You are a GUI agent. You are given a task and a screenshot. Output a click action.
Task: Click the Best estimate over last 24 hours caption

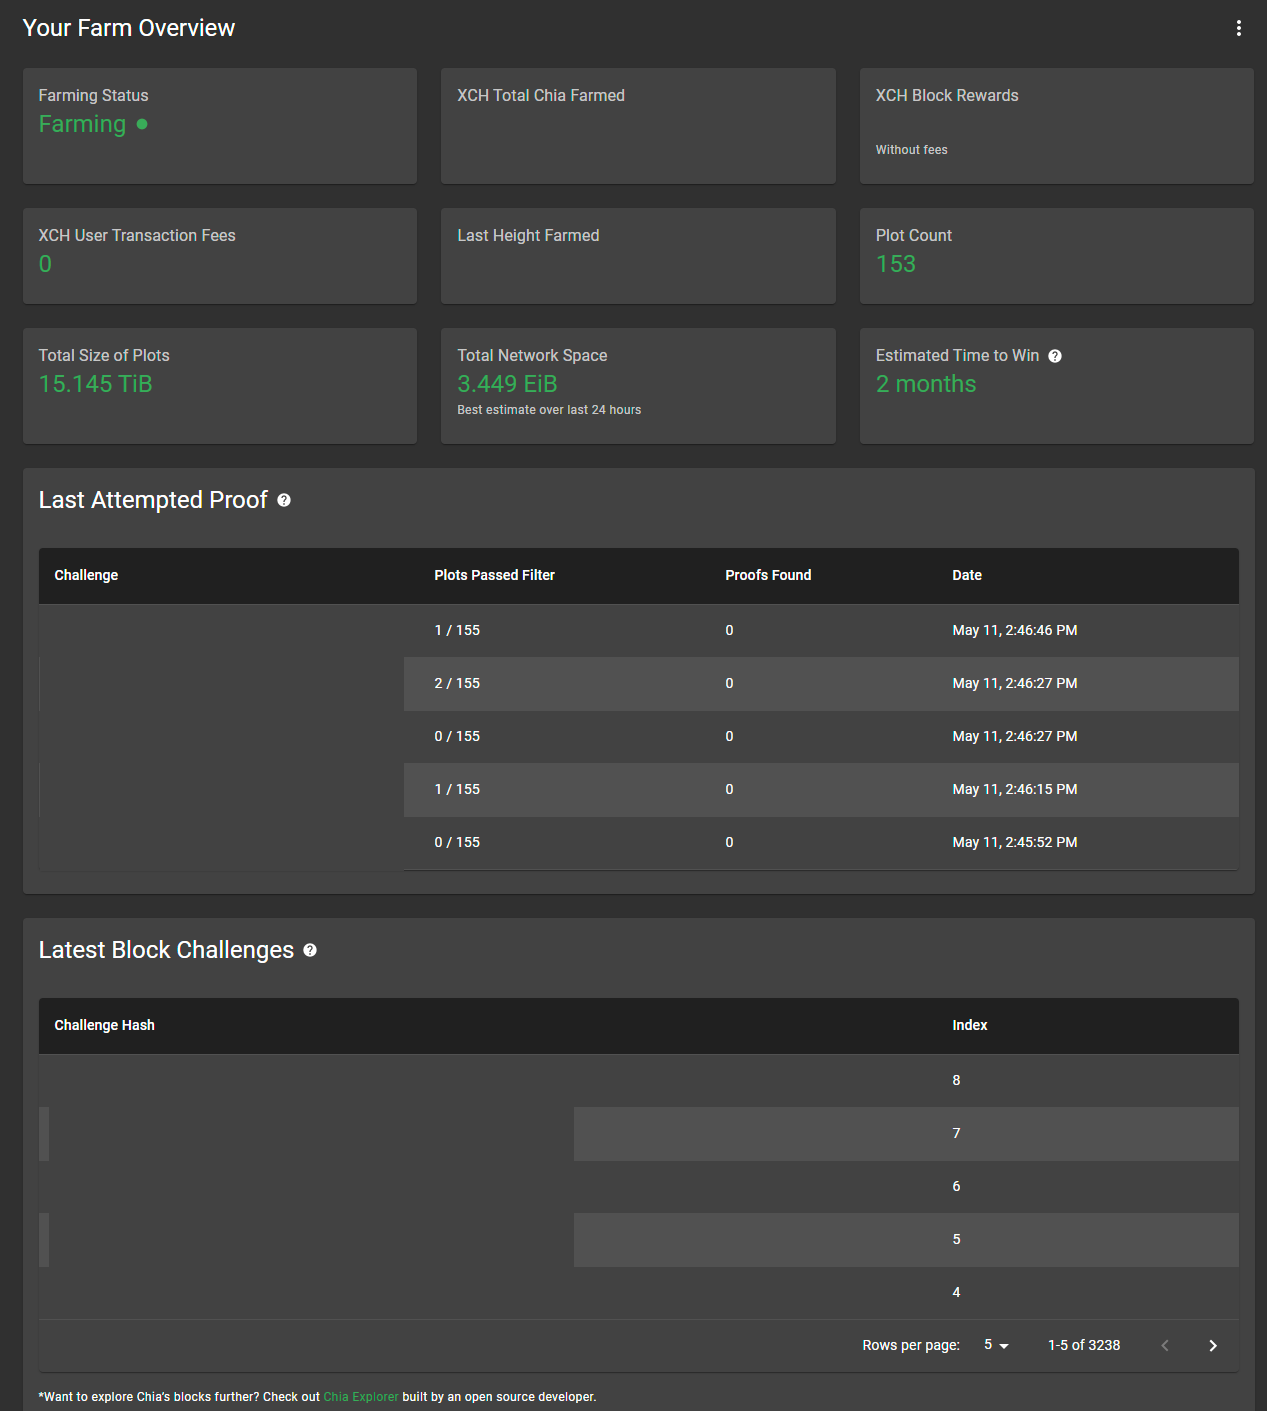(549, 410)
